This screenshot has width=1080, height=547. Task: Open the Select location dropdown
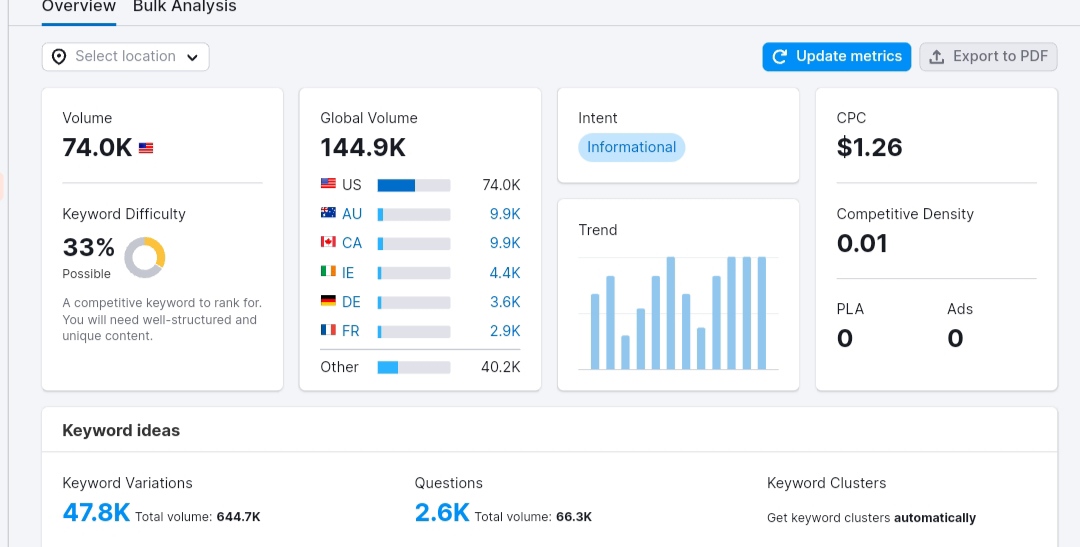(x=125, y=56)
